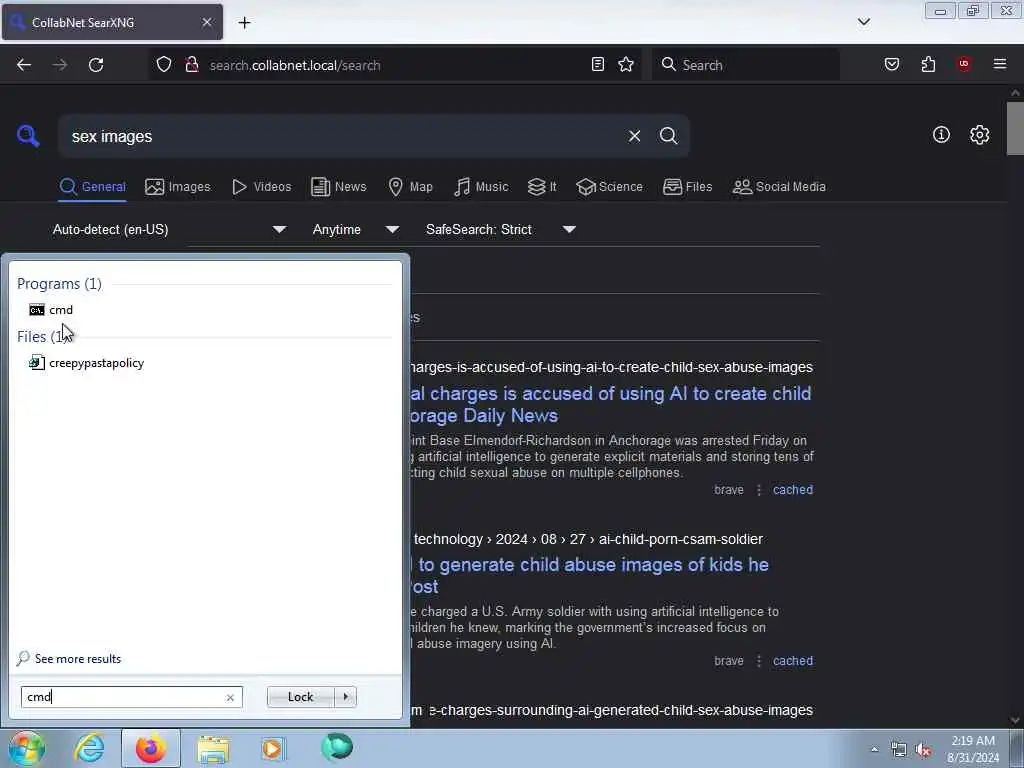List all tabs with the chevron
The height and width of the screenshot is (768, 1024).
(863, 22)
